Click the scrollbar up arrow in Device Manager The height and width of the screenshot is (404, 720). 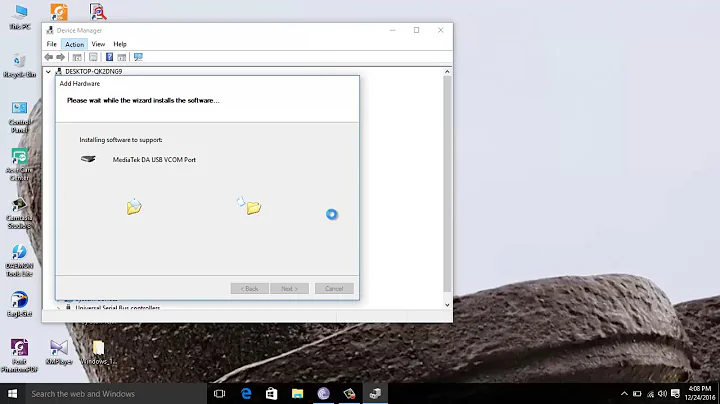[x=447, y=72]
